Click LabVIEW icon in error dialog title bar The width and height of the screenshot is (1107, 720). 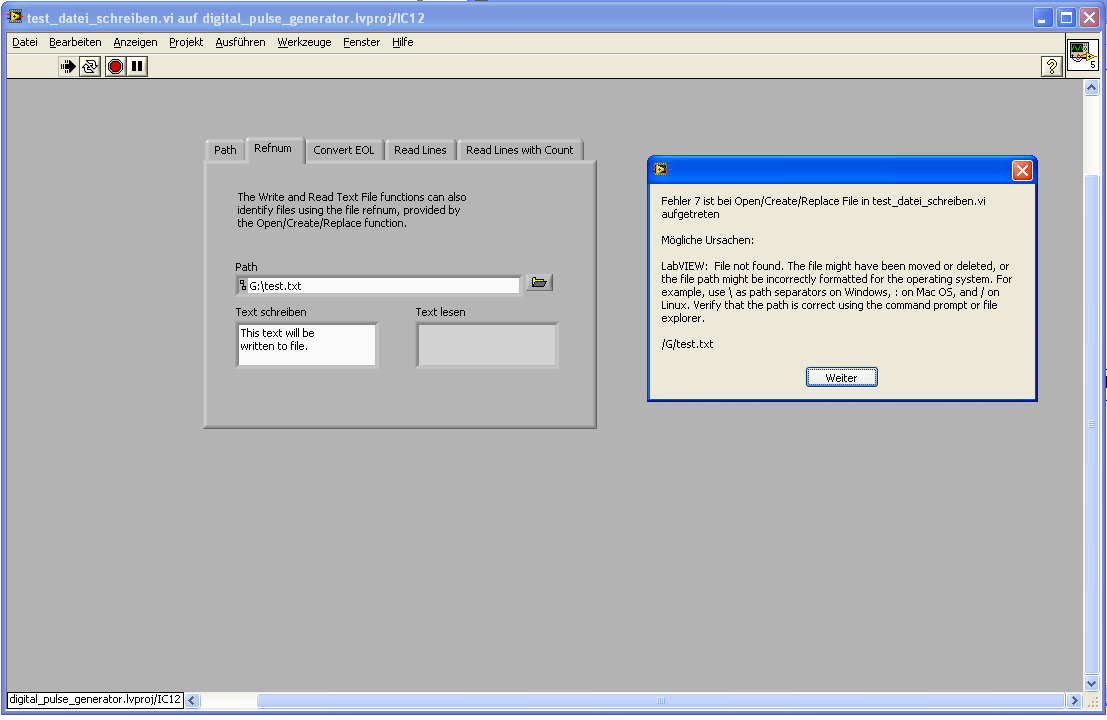pyautogui.click(x=661, y=169)
